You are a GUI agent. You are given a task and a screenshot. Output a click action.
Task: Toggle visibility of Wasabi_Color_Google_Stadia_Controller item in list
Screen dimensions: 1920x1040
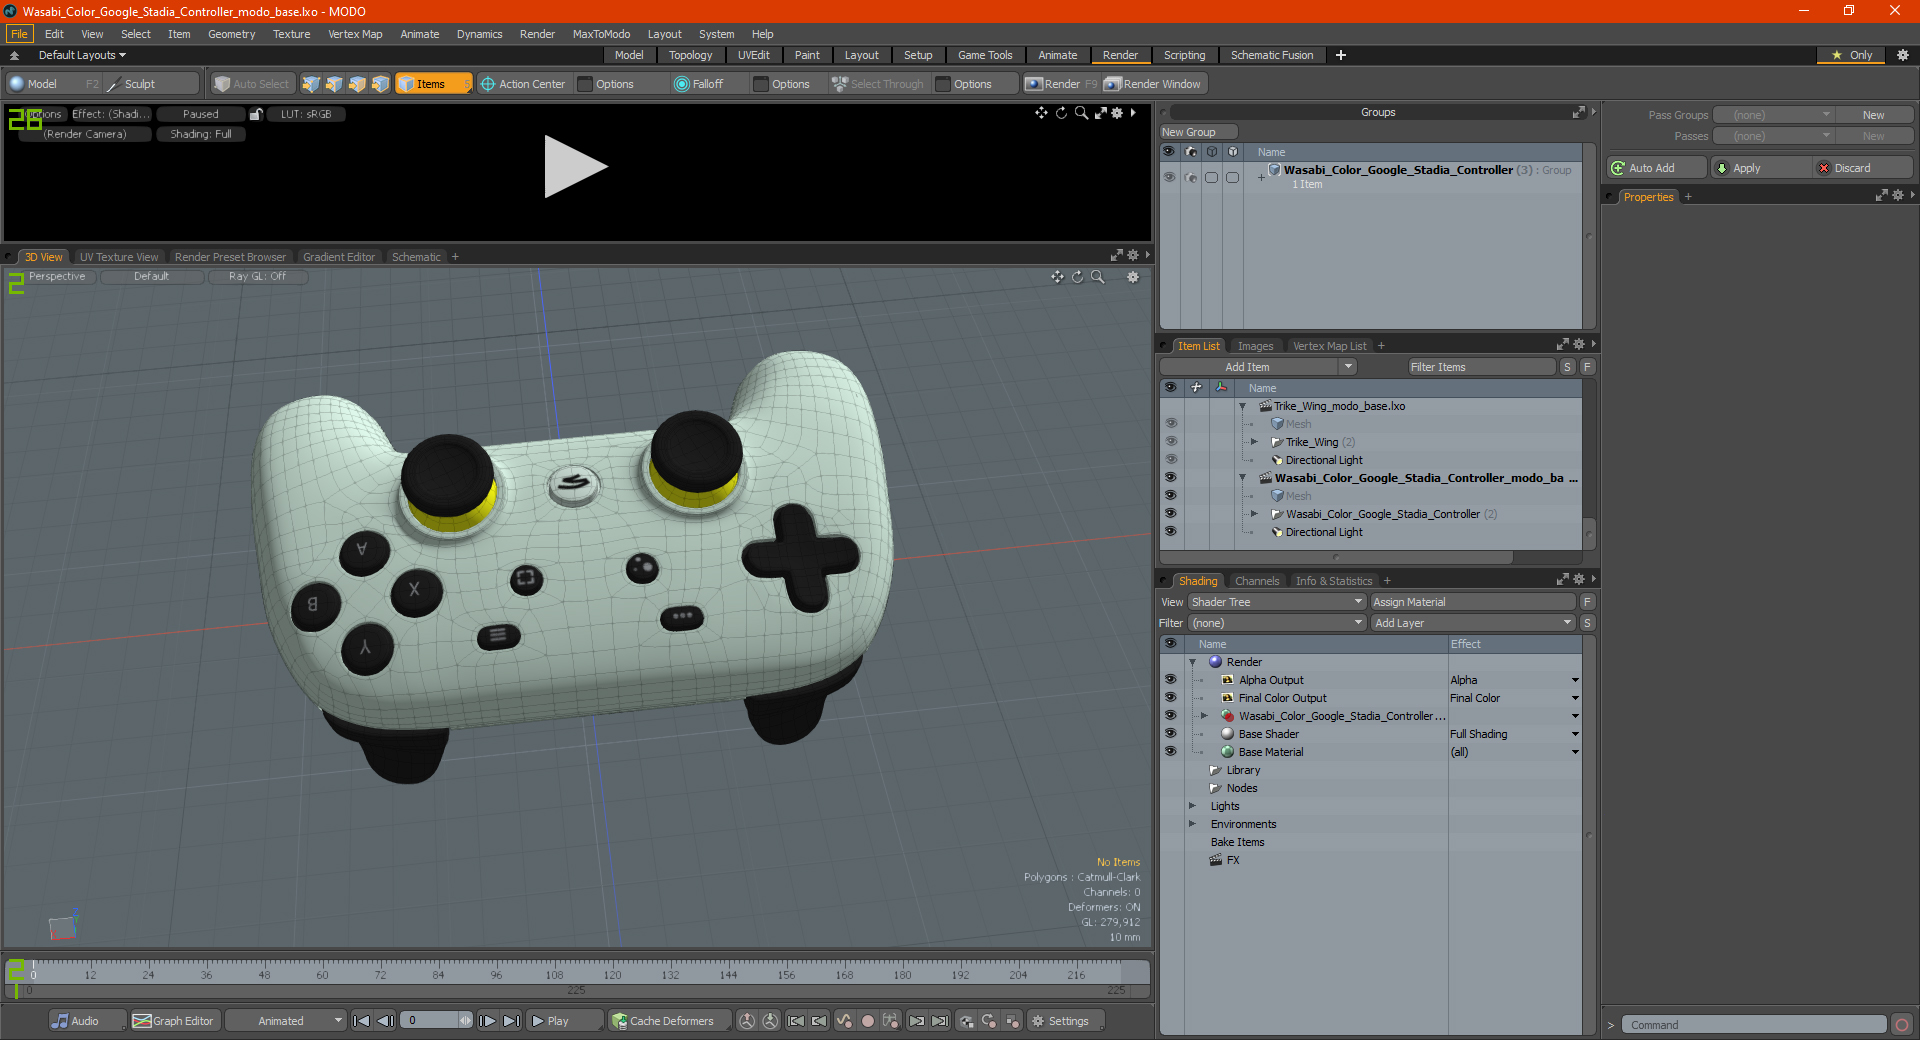tap(1171, 514)
